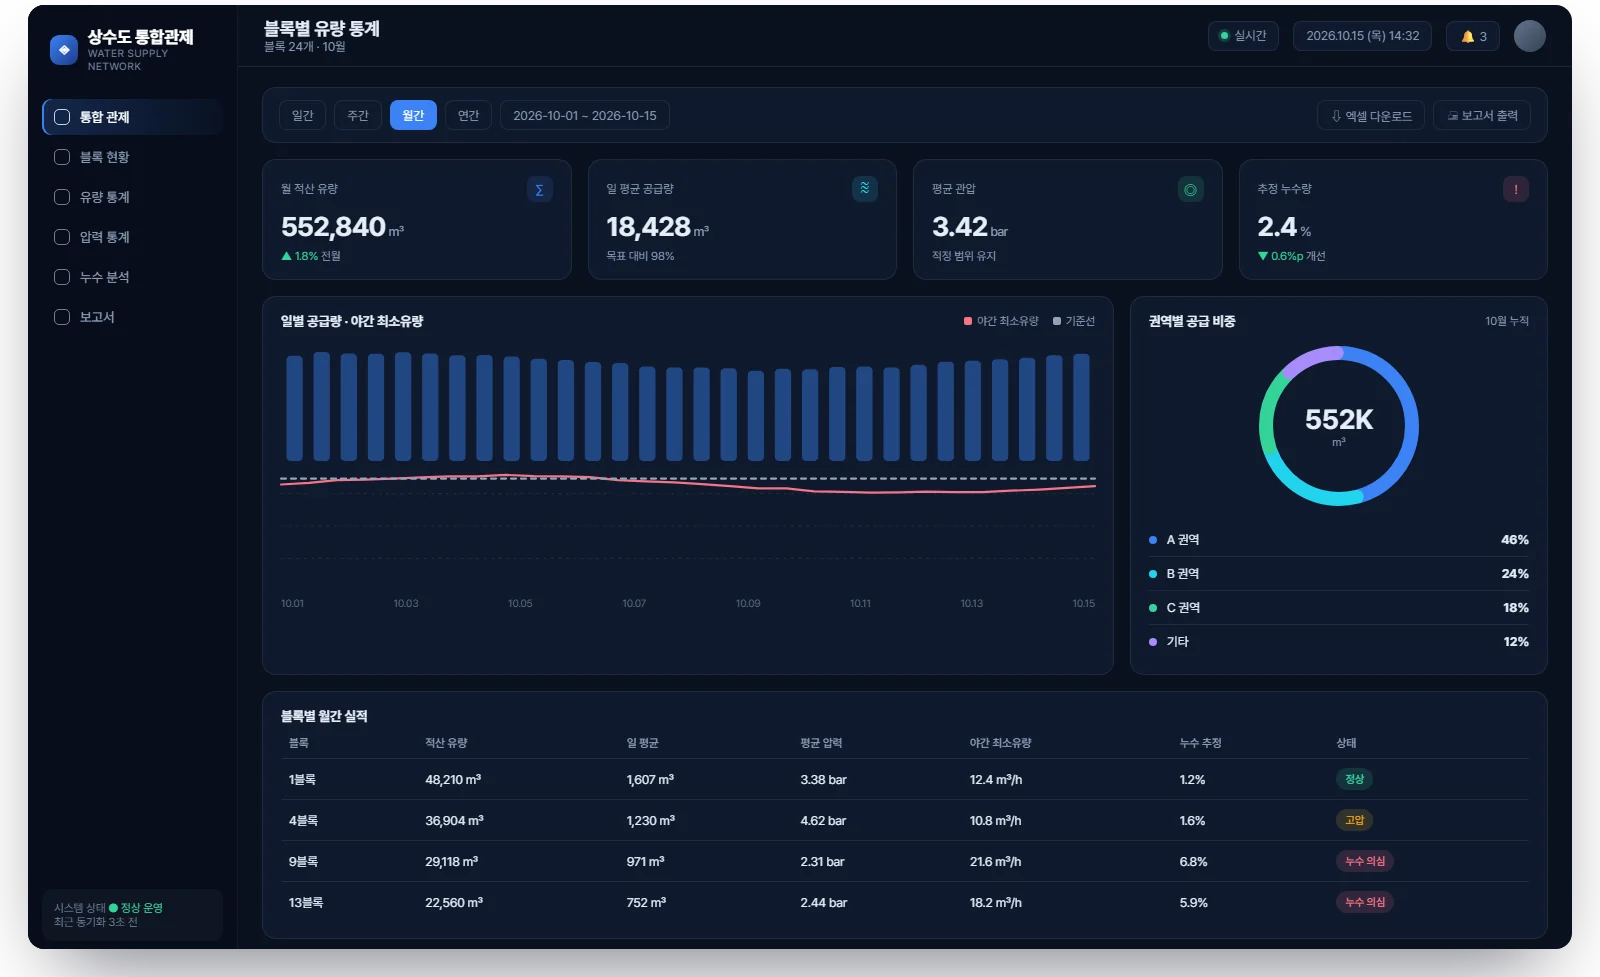Screen dimensions: 1600x977
Task: Click the 10월 누적 label
Action: (1507, 321)
